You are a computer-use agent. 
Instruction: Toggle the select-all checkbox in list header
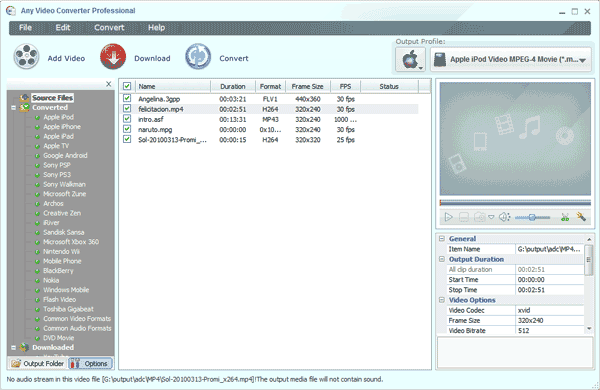coord(127,86)
